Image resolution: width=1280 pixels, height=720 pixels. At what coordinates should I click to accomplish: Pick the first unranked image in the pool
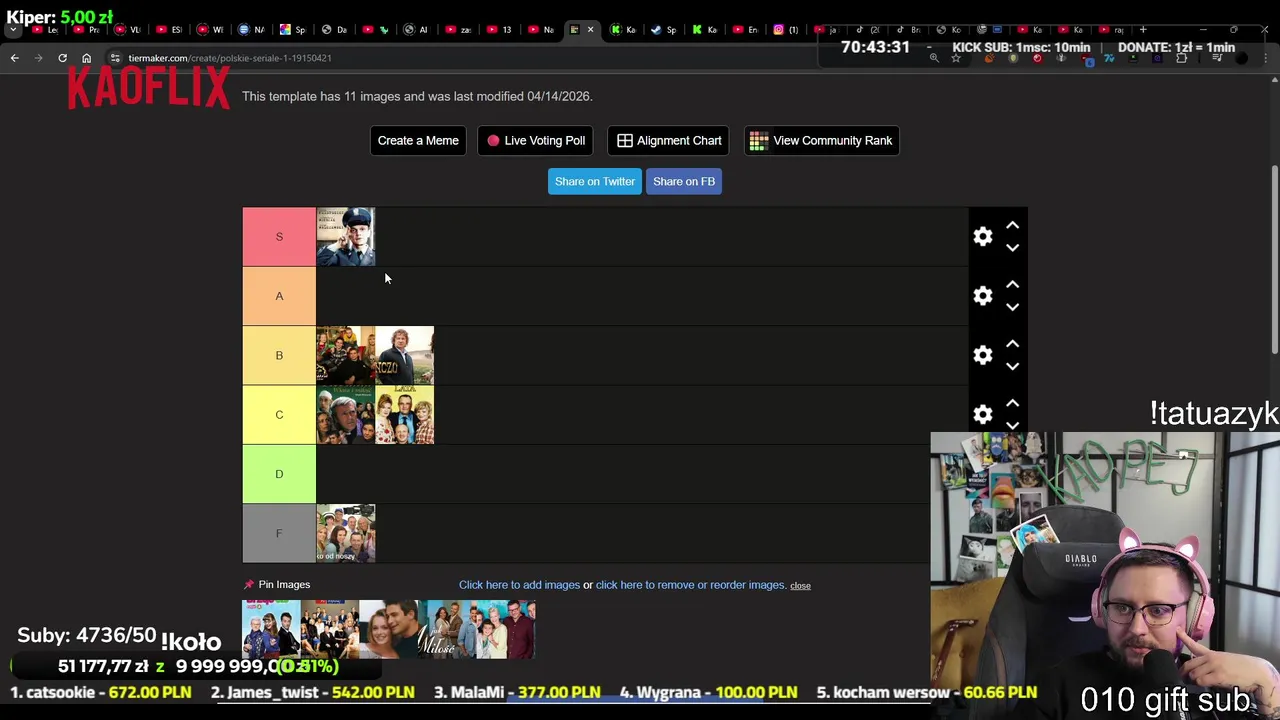tap(271, 629)
